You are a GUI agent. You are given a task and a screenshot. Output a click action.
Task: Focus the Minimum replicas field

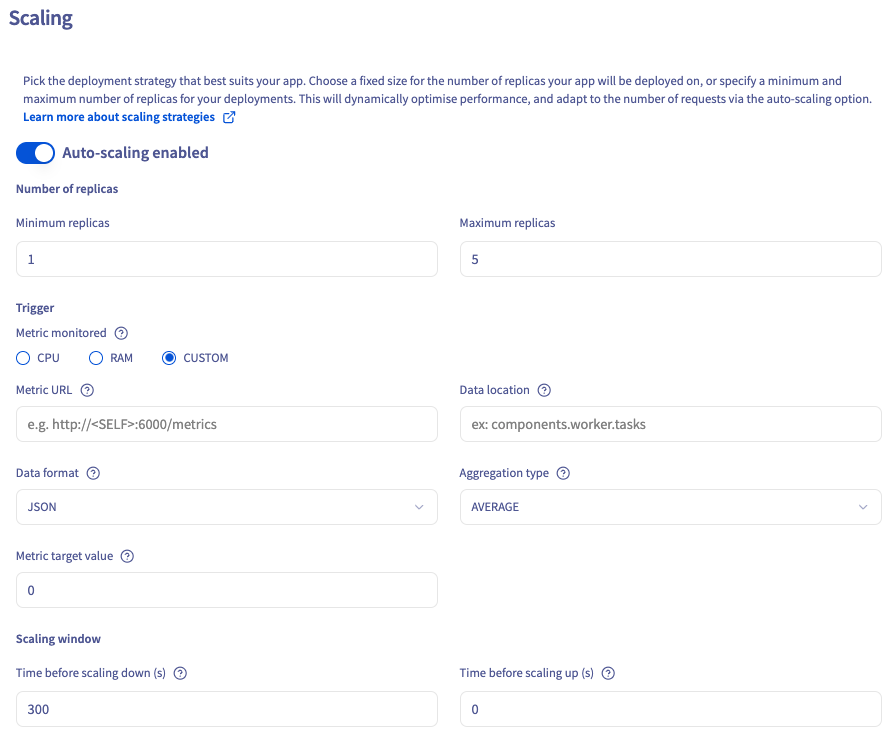coord(227,259)
